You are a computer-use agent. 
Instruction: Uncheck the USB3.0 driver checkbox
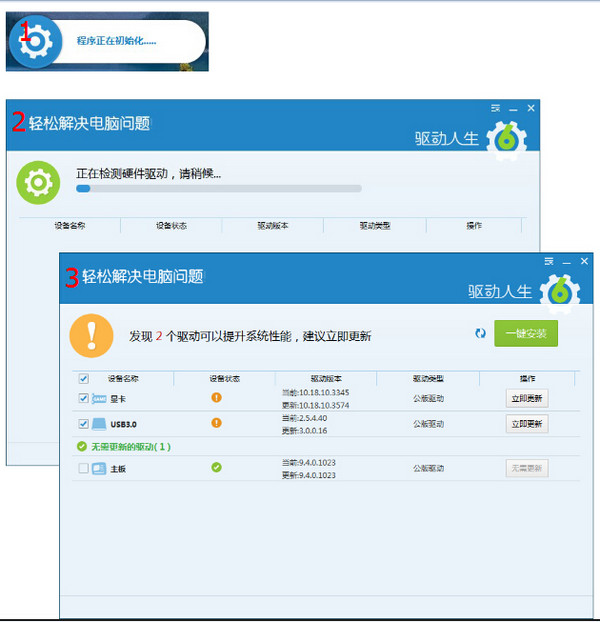point(83,424)
